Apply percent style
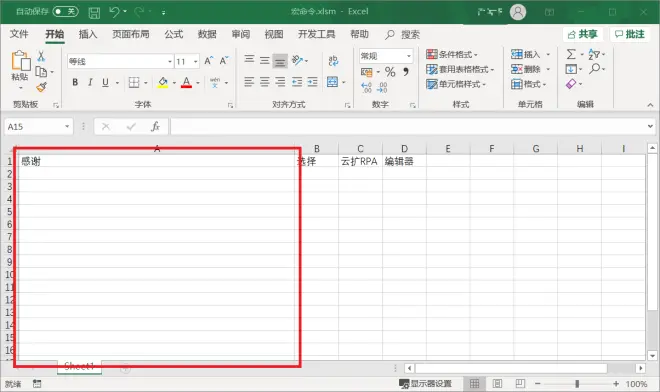 tap(390, 72)
